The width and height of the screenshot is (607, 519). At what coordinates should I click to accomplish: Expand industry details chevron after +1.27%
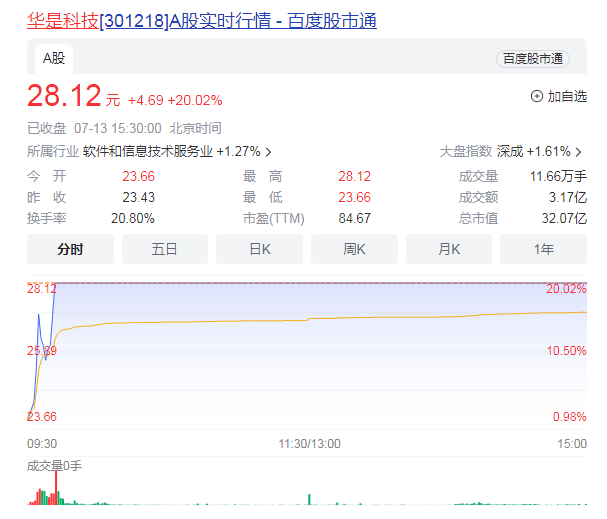[x=269, y=152]
